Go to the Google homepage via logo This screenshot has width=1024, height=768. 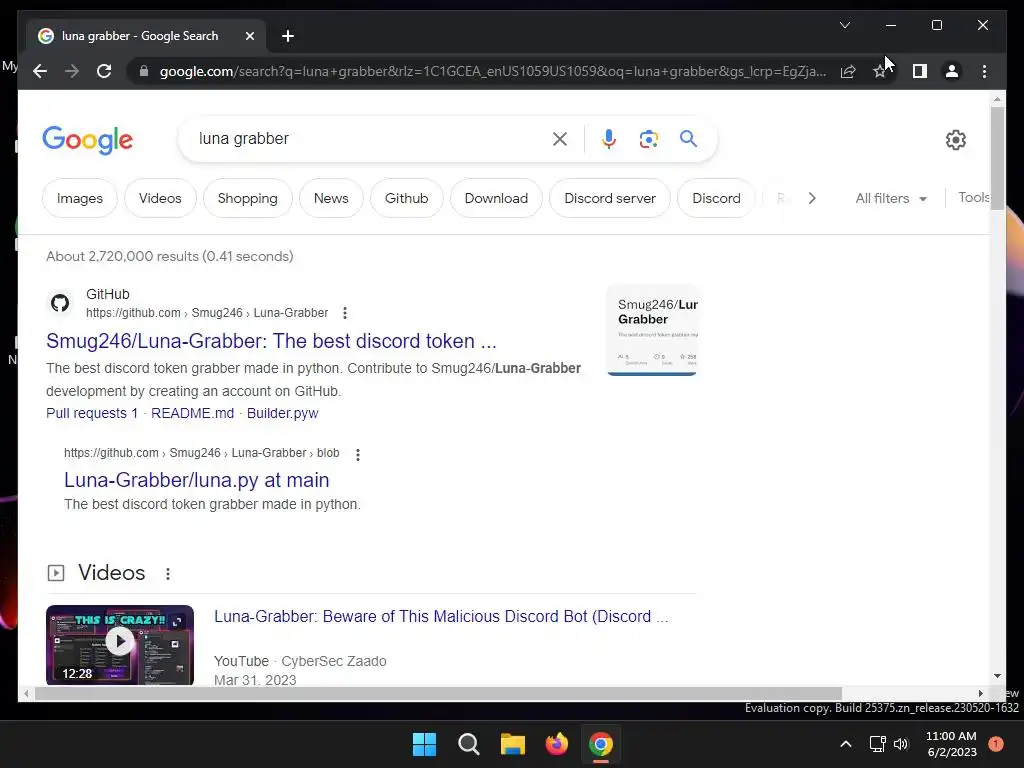point(88,139)
